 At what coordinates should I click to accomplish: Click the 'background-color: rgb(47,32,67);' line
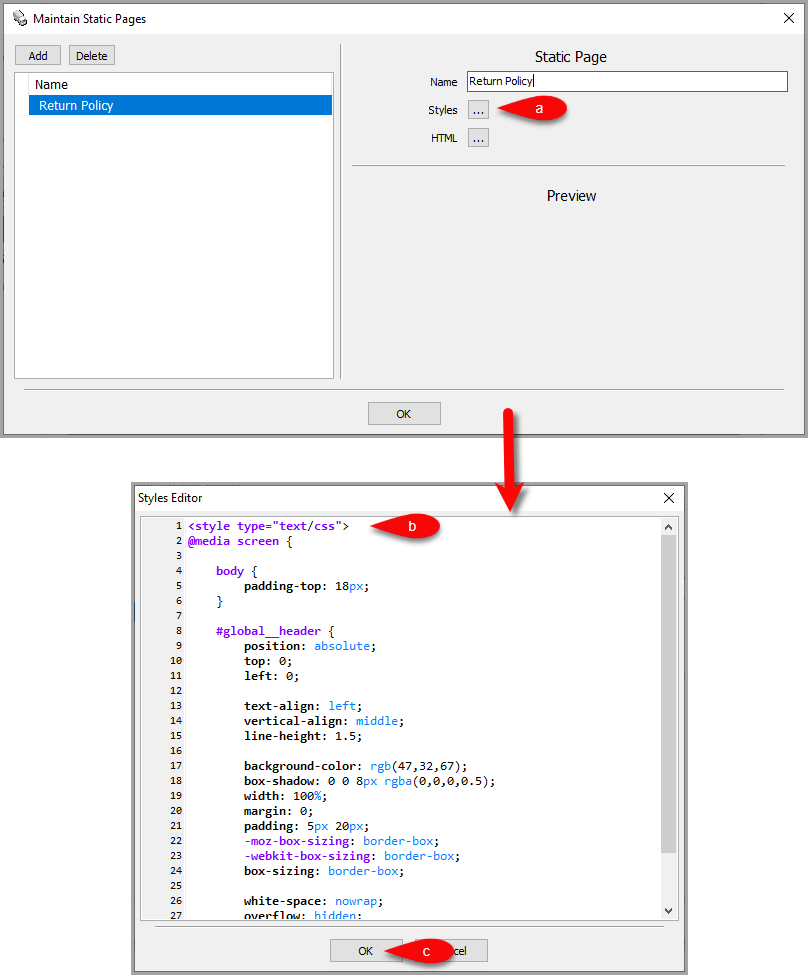[355, 766]
